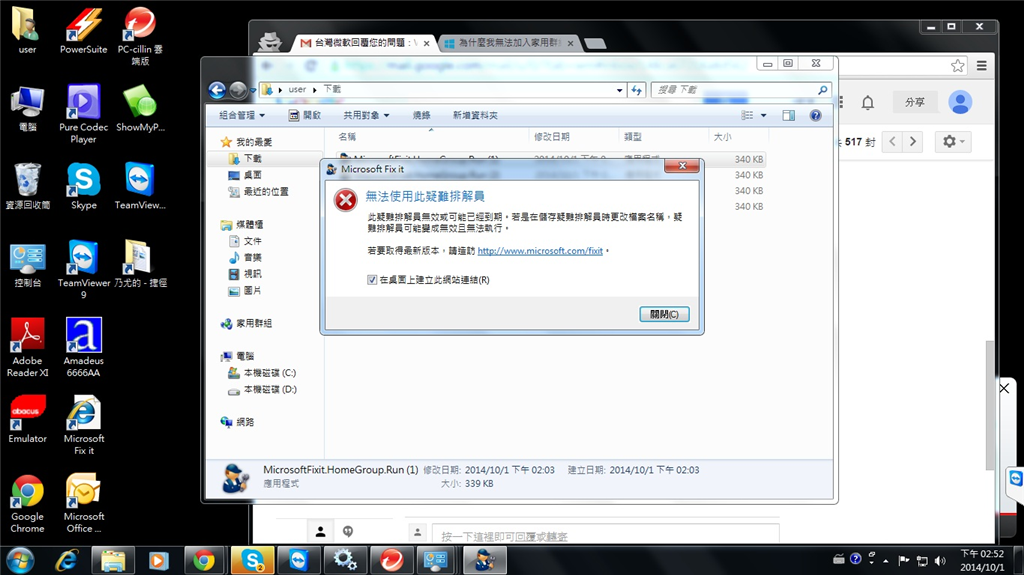Image resolution: width=1024 pixels, height=575 pixels.
Task: Open the Microsoft Office desktop shortcut
Action: click(84, 504)
